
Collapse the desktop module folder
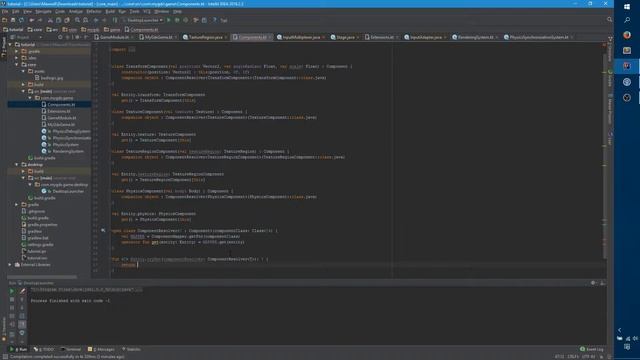17,164
